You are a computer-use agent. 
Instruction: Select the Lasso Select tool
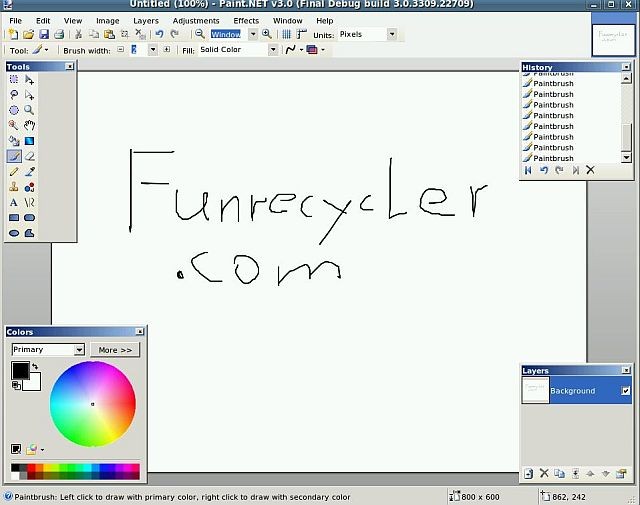14,95
